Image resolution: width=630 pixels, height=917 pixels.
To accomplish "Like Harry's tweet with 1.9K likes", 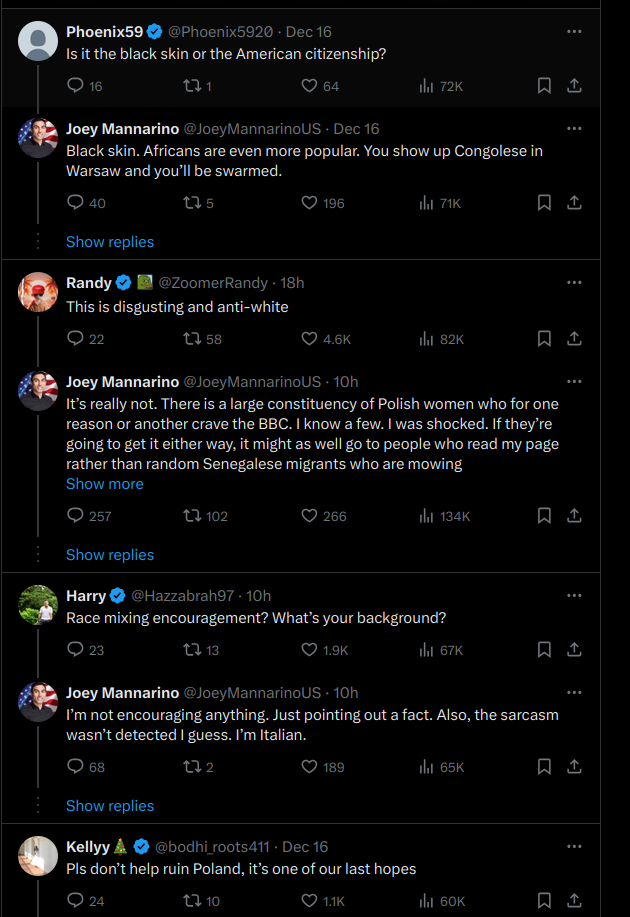I will click(309, 650).
